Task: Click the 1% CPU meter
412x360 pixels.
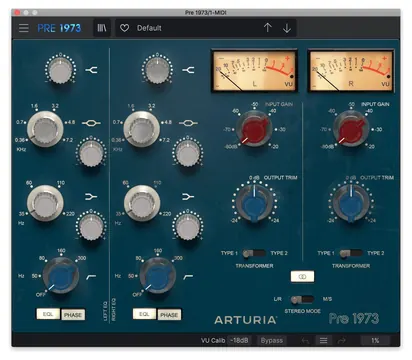Action: point(375,340)
